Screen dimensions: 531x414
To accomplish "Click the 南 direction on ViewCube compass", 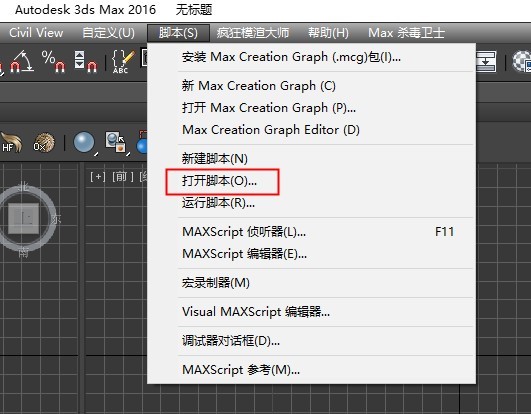I will pos(23,252).
